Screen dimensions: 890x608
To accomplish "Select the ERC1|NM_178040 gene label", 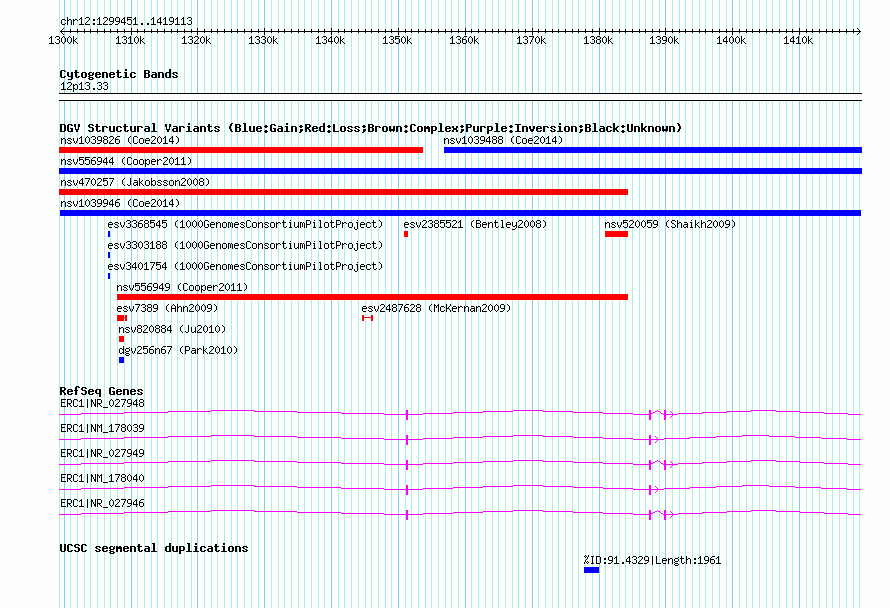I will pyautogui.click(x=102, y=478).
